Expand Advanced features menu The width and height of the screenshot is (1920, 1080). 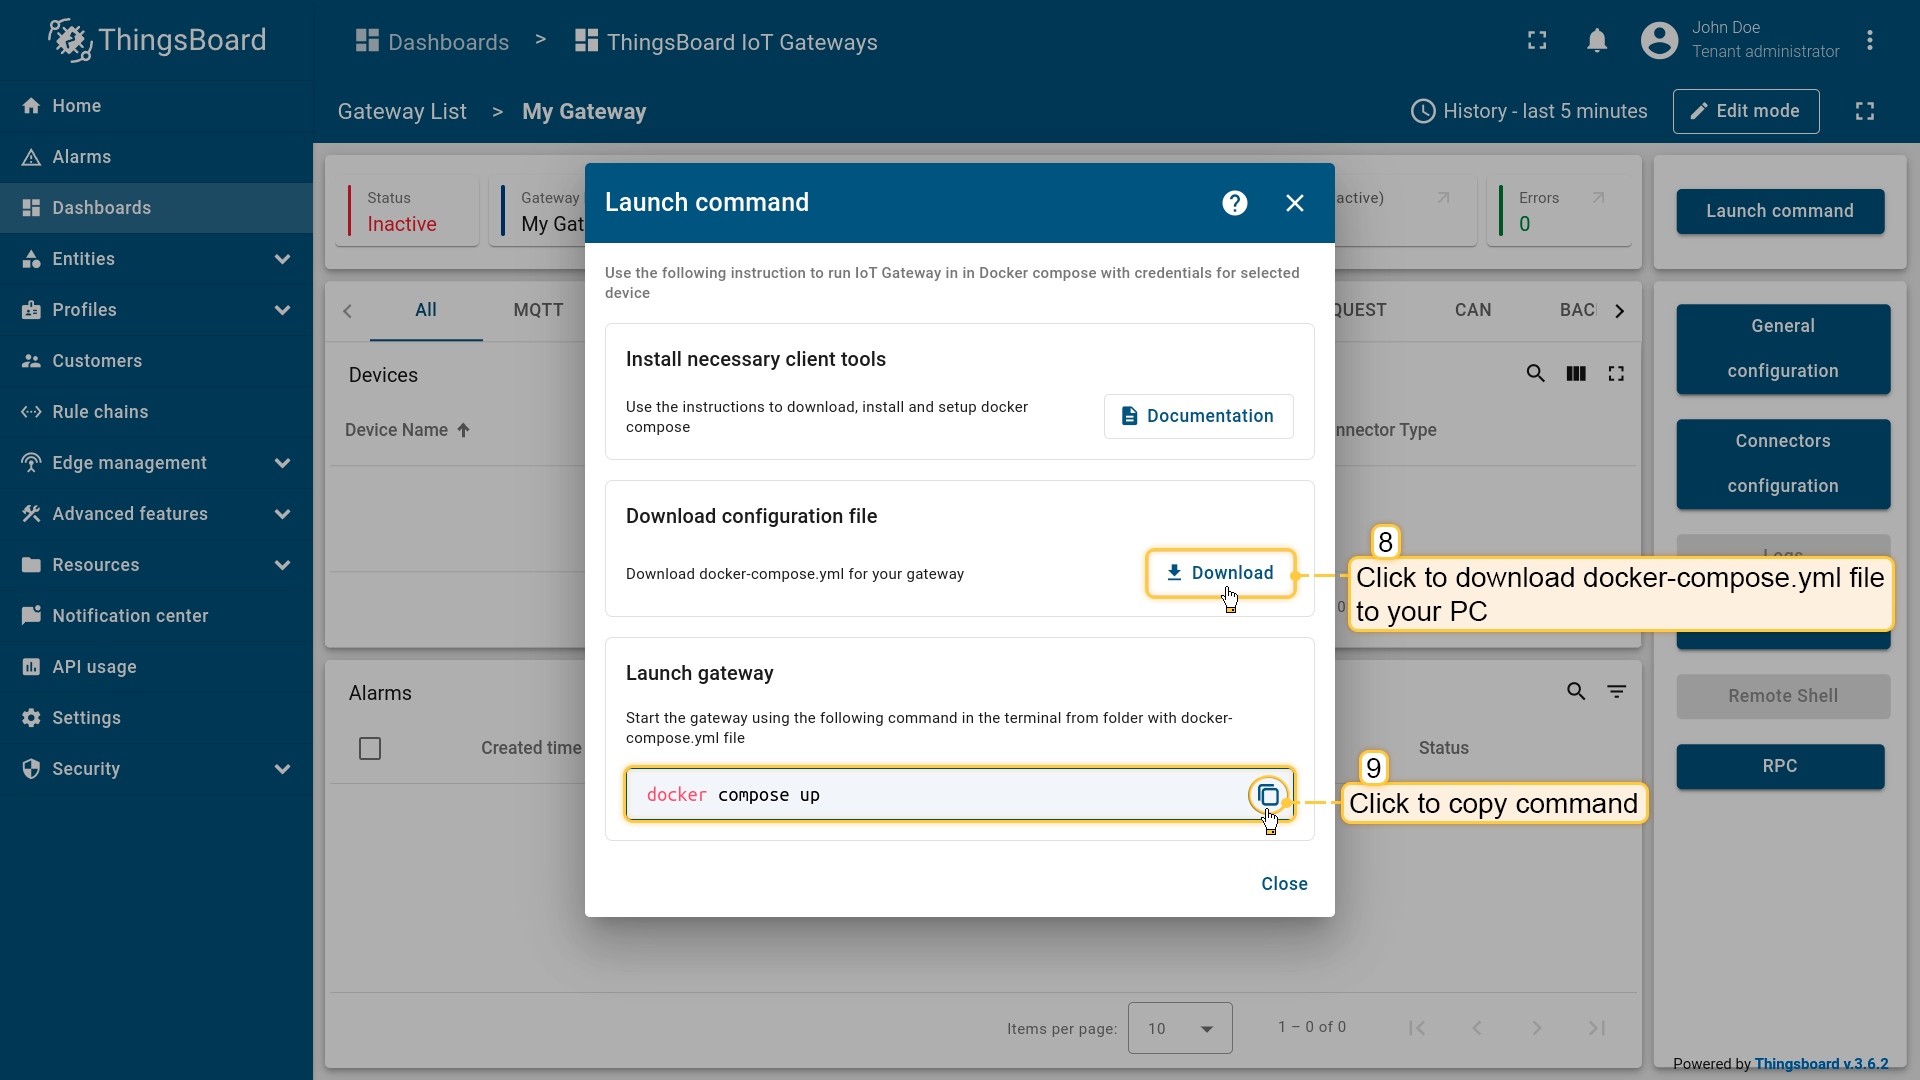pyautogui.click(x=156, y=514)
